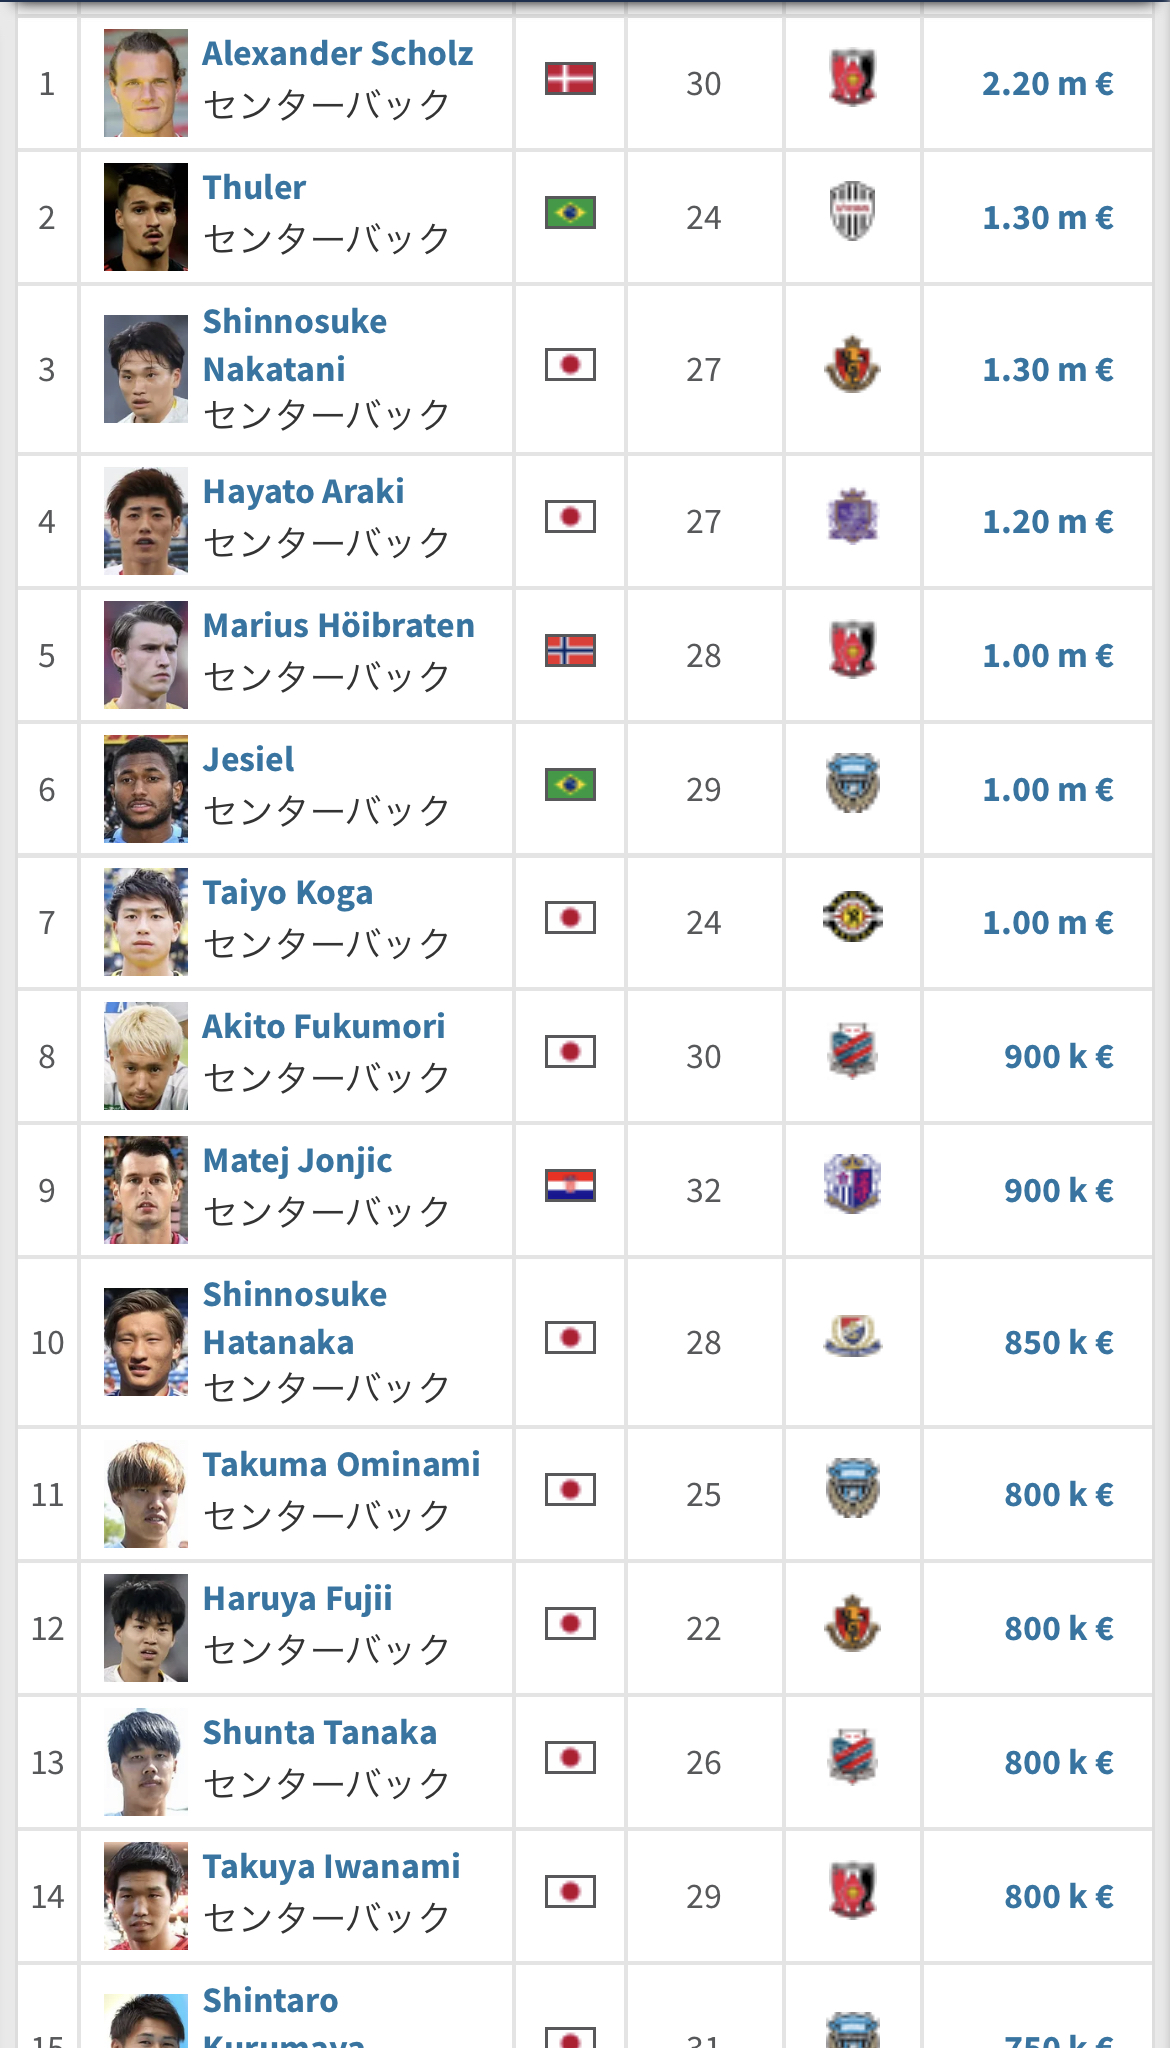This screenshot has height=2048, width=1170.
Task: Select the Norway flag next to Marius Höibraten
Action: 570,650
